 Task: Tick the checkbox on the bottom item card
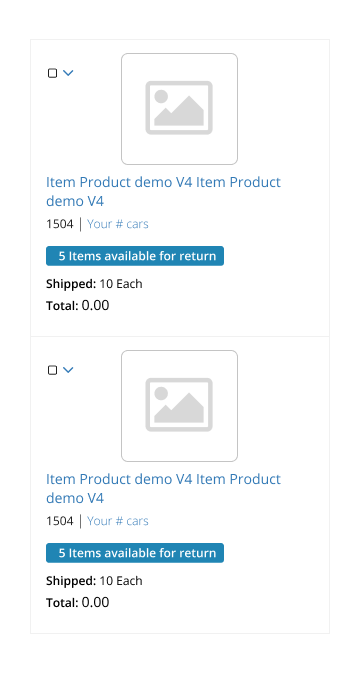(x=52, y=370)
